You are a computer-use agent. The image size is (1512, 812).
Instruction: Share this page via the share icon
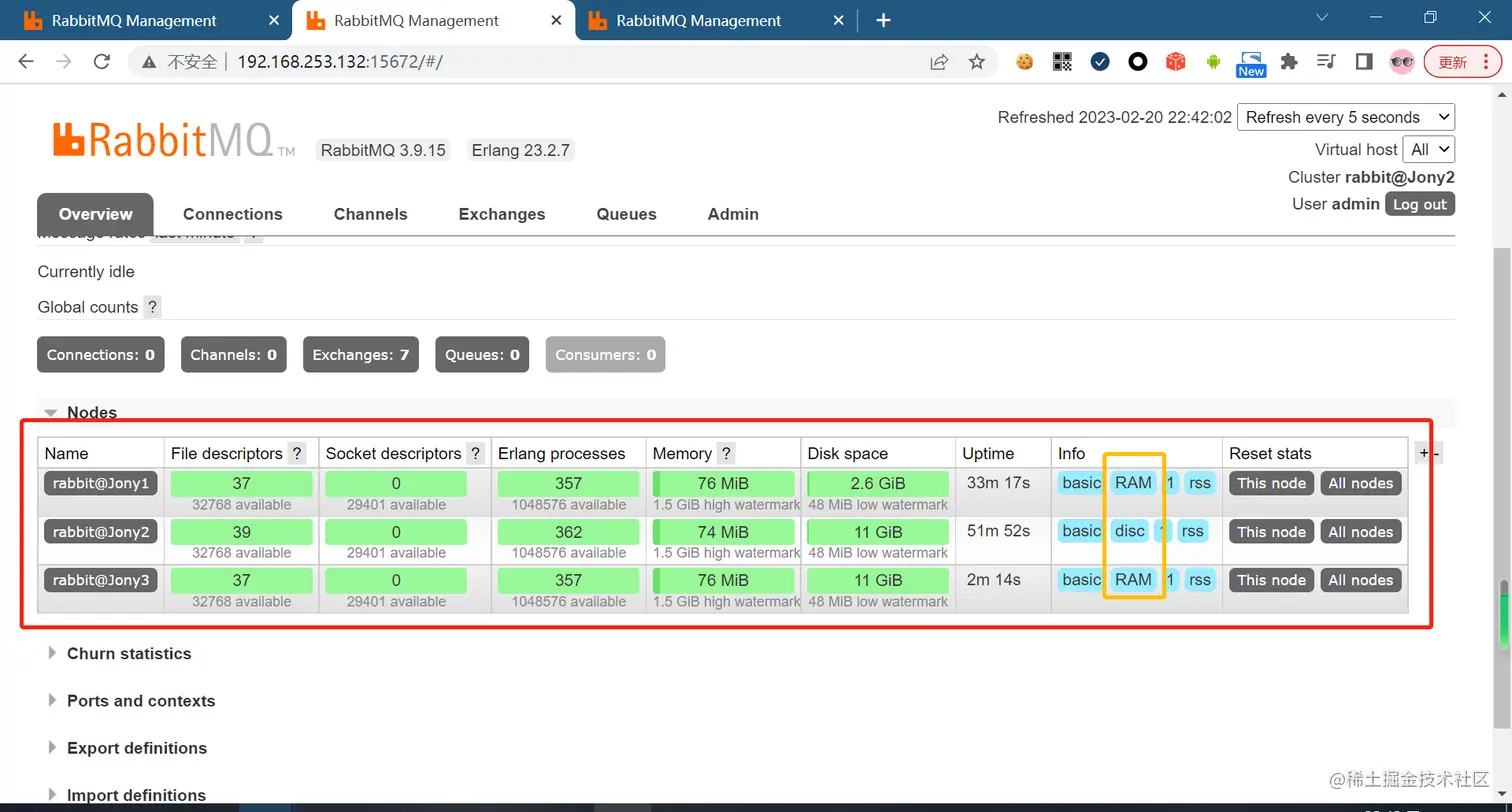[x=939, y=62]
